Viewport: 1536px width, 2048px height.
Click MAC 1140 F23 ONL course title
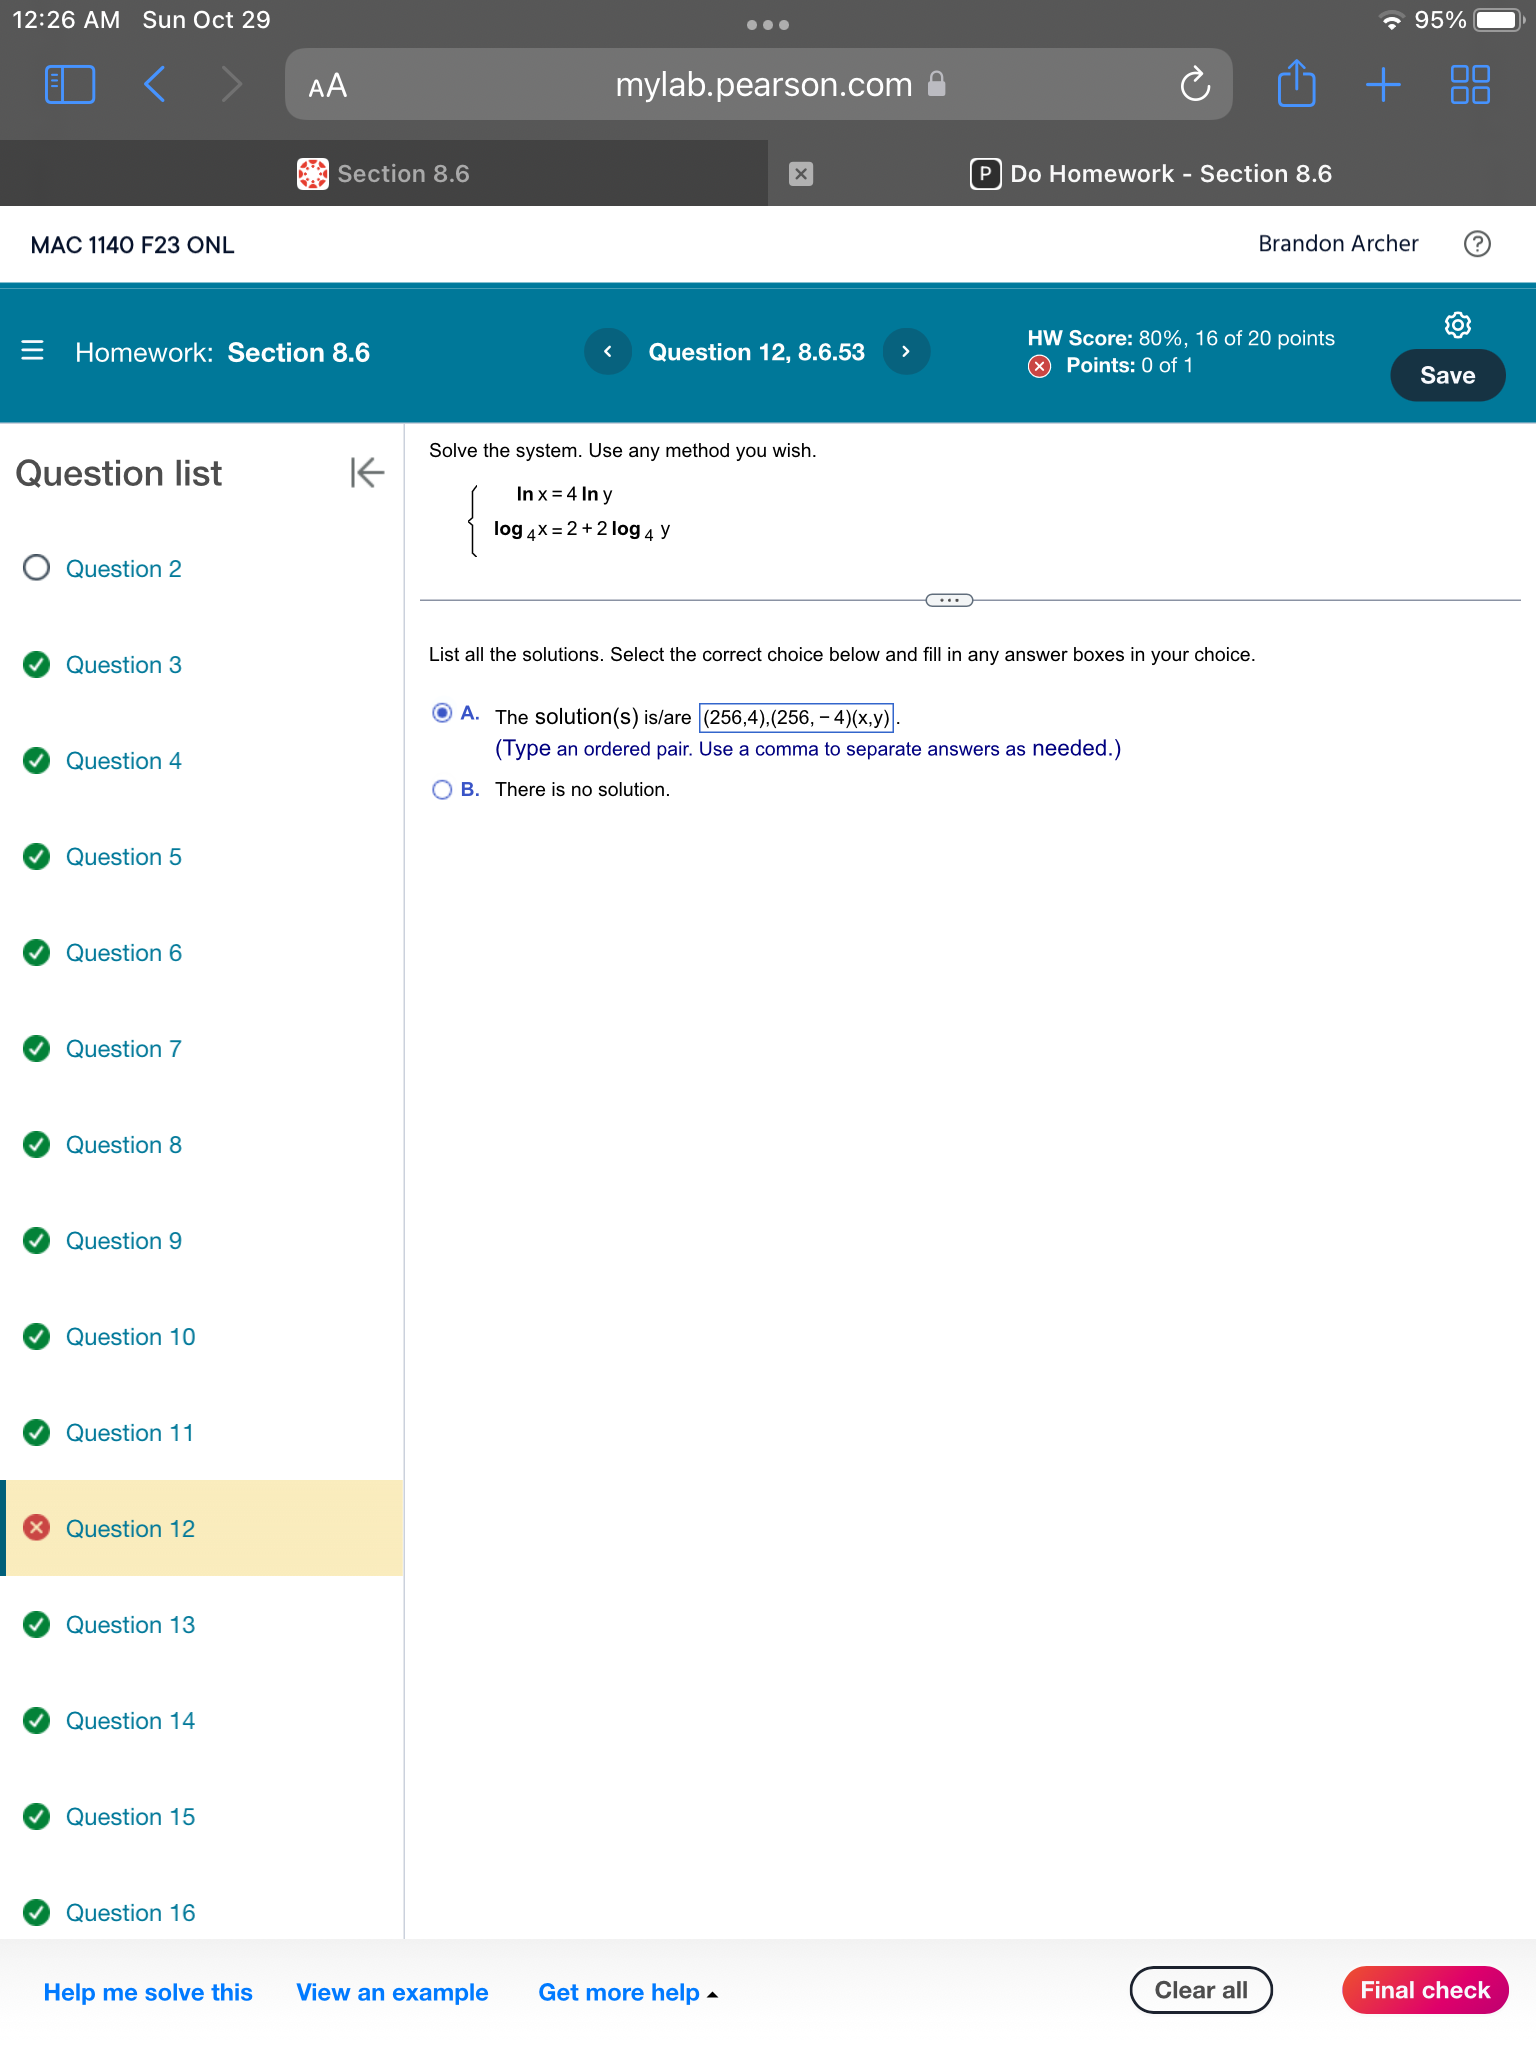tap(133, 245)
